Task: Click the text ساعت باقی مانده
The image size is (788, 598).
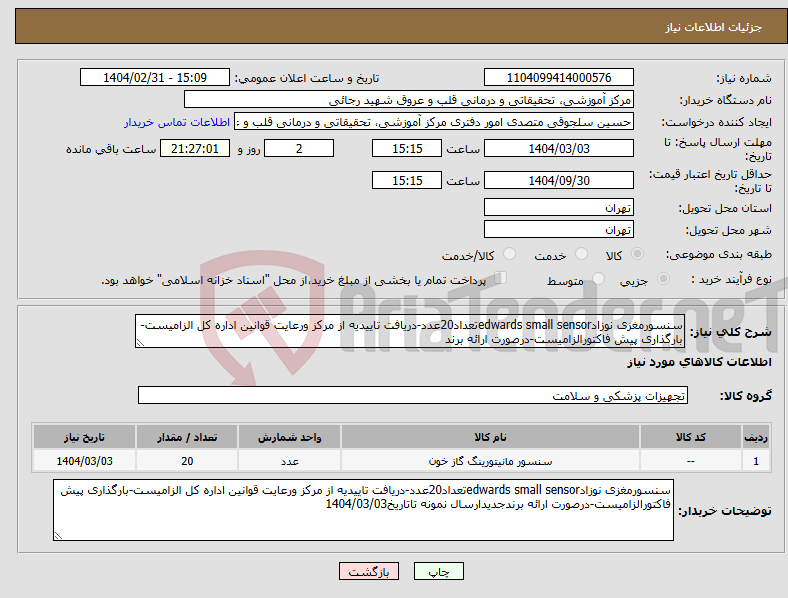Action: point(111,149)
